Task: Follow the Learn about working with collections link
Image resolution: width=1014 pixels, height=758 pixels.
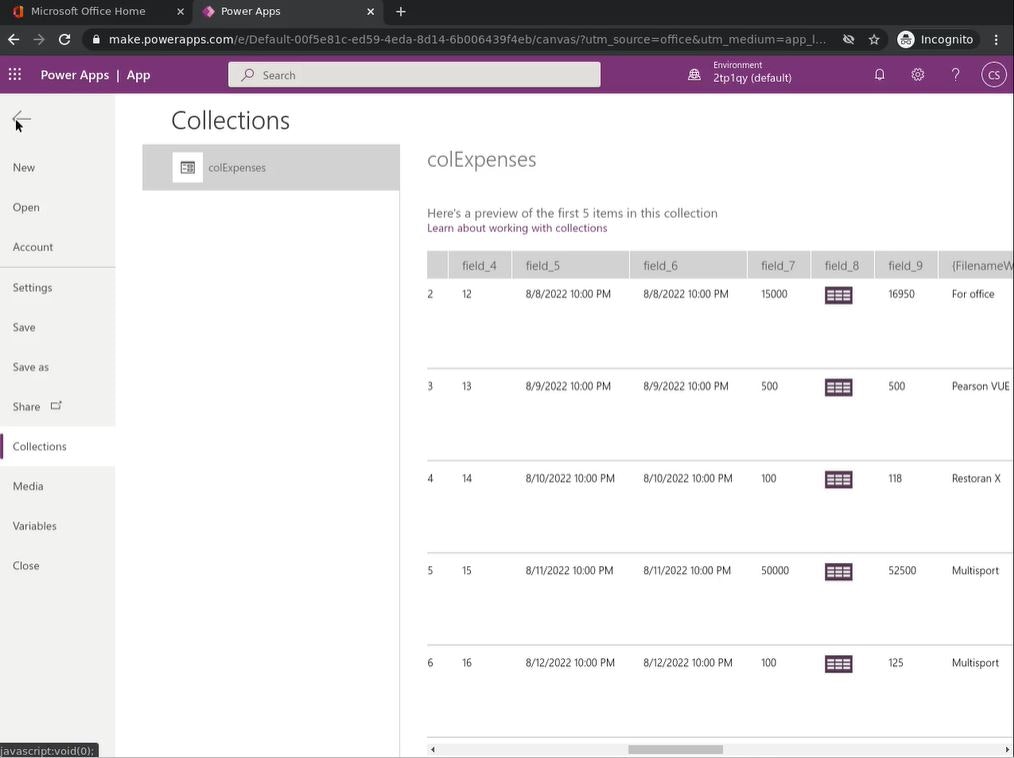Action: 517,228
